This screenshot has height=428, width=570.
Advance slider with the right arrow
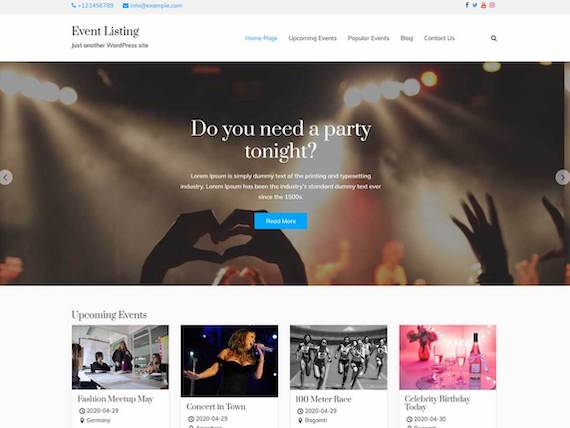click(x=562, y=177)
